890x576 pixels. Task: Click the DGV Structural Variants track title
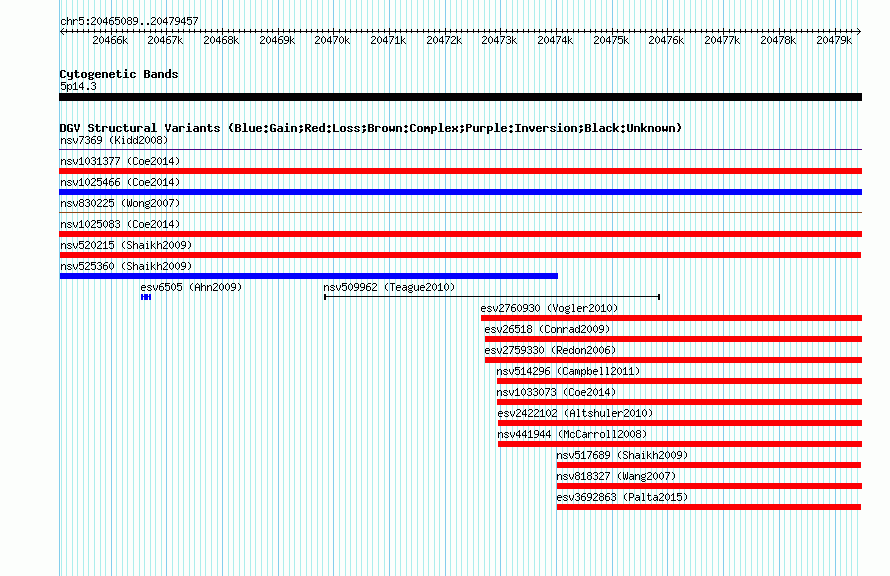point(371,128)
